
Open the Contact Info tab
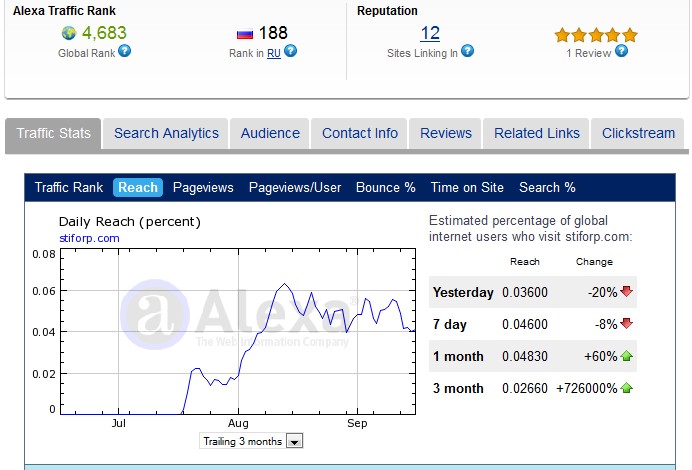tap(360, 133)
